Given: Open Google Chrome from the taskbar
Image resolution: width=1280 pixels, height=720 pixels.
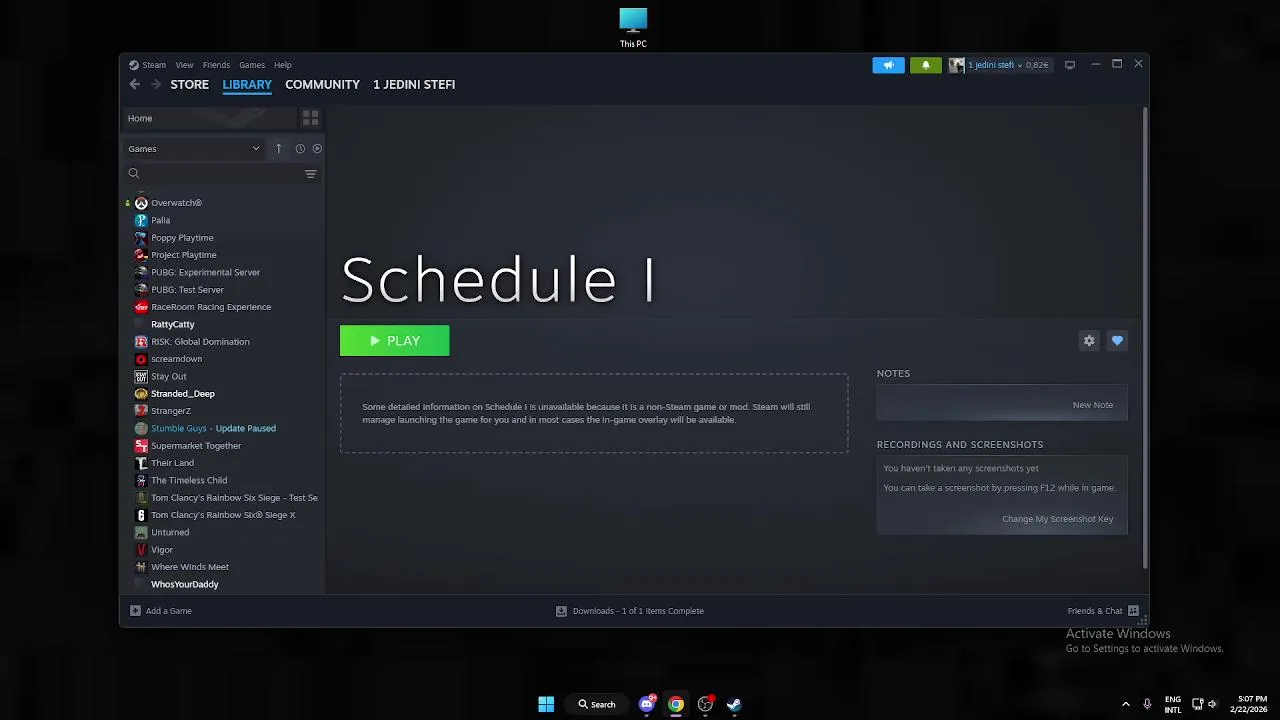Looking at the screenshot, I should [676, 704].
